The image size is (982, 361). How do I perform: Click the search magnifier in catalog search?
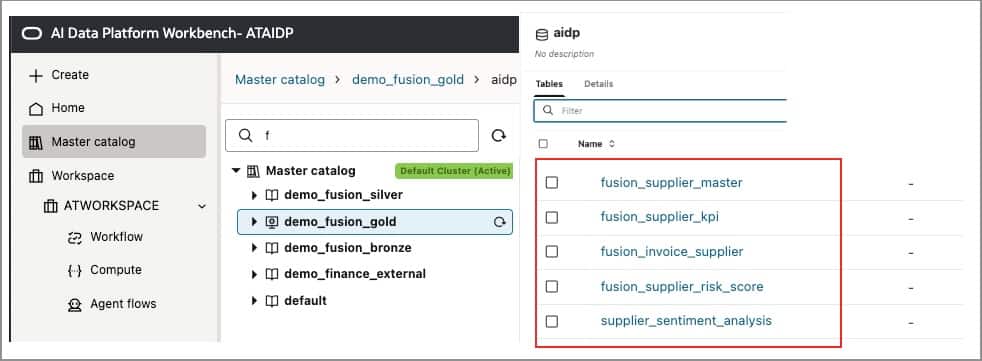(x=246, y=135)
